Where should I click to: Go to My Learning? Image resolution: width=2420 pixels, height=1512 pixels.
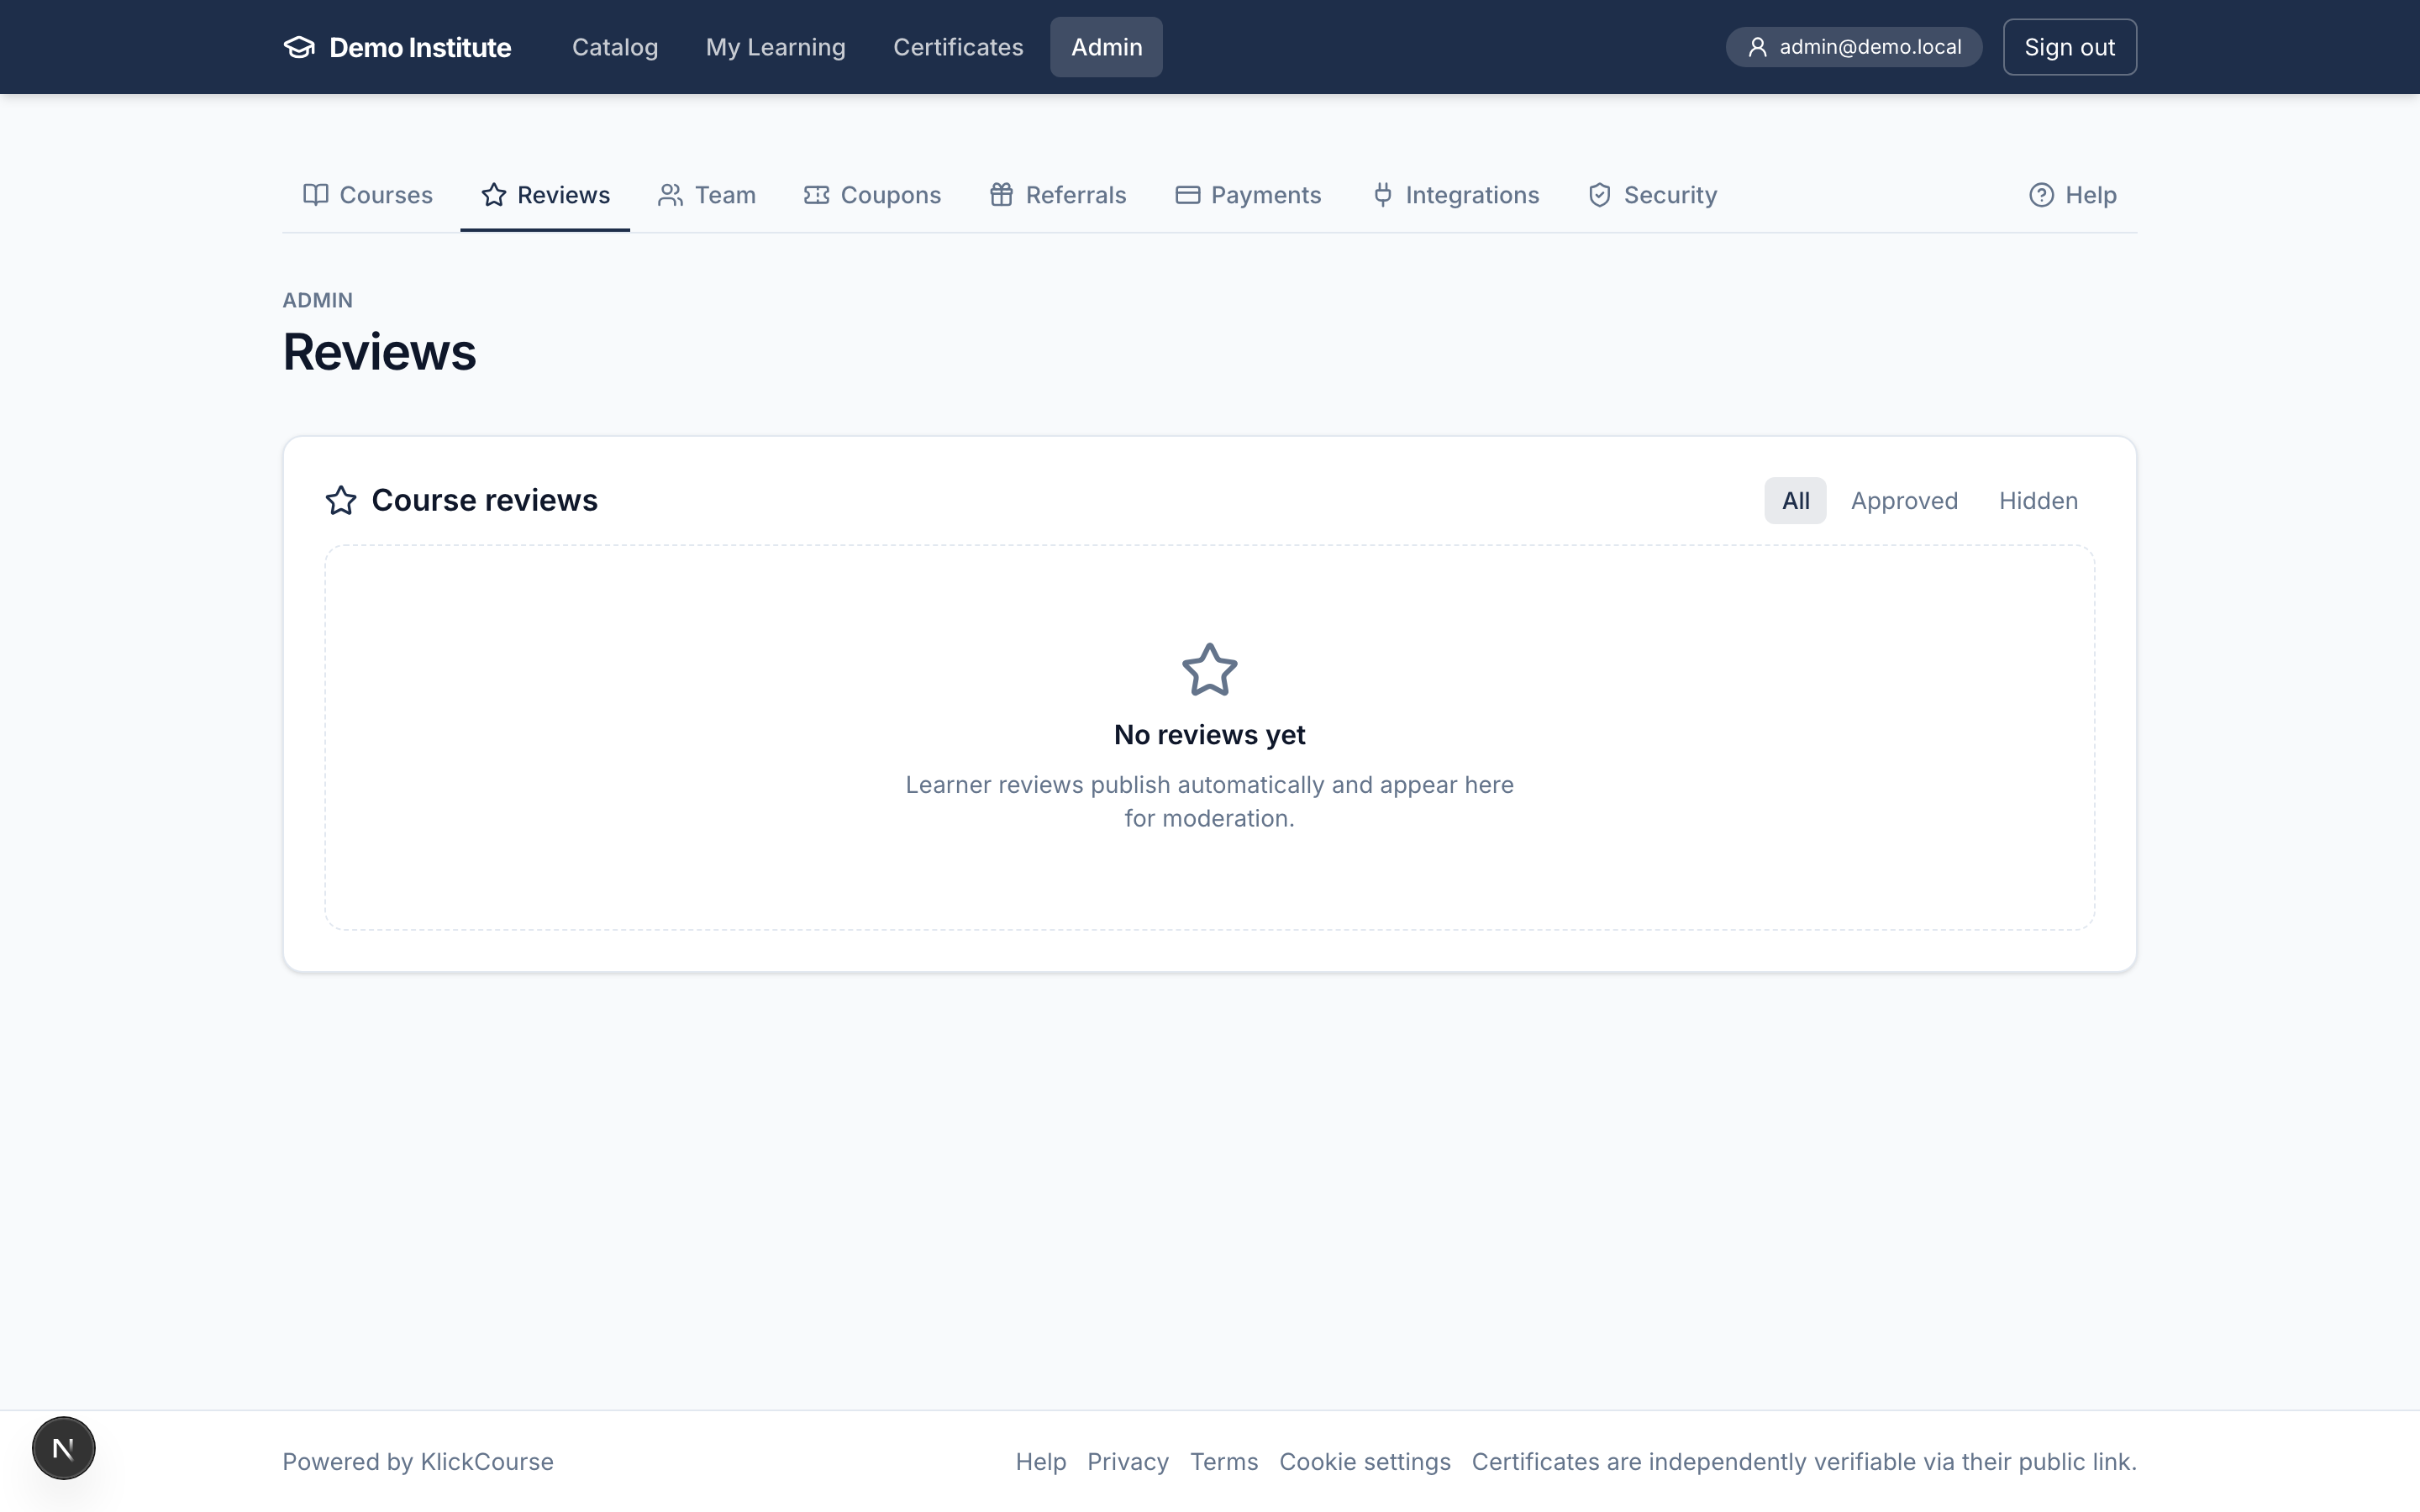(x=776, y=47)
